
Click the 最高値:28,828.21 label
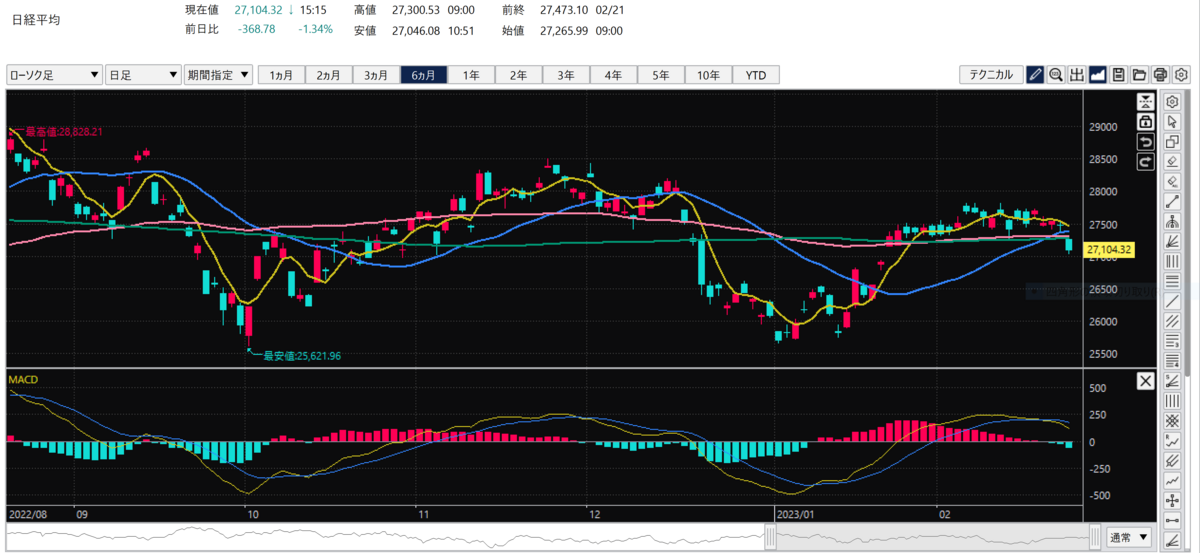[64, 131]
